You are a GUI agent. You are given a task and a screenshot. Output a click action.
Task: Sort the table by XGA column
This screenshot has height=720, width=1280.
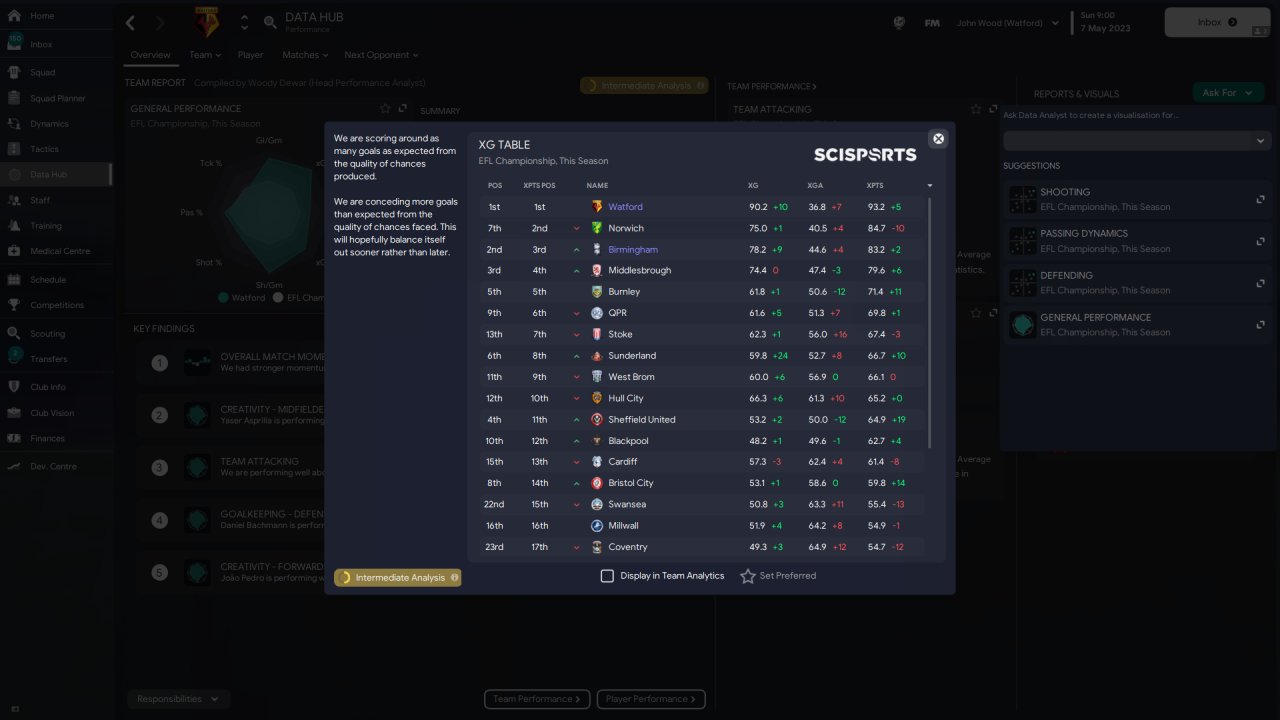tap(815, 186)
